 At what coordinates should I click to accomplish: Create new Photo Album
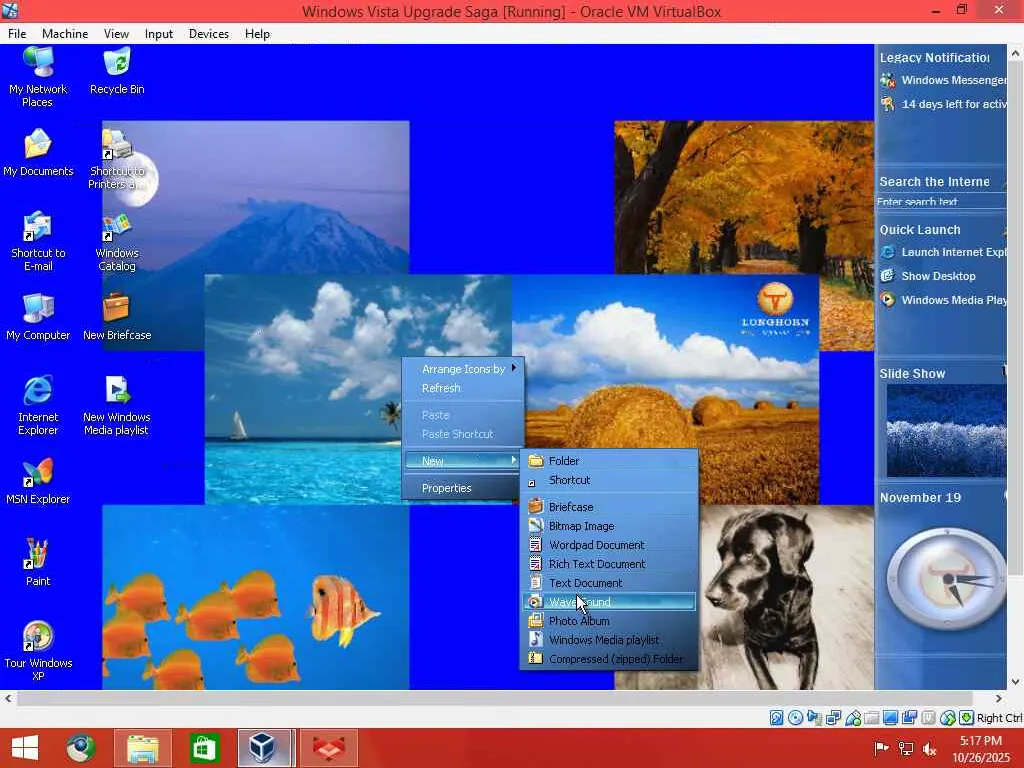[609, 620]
